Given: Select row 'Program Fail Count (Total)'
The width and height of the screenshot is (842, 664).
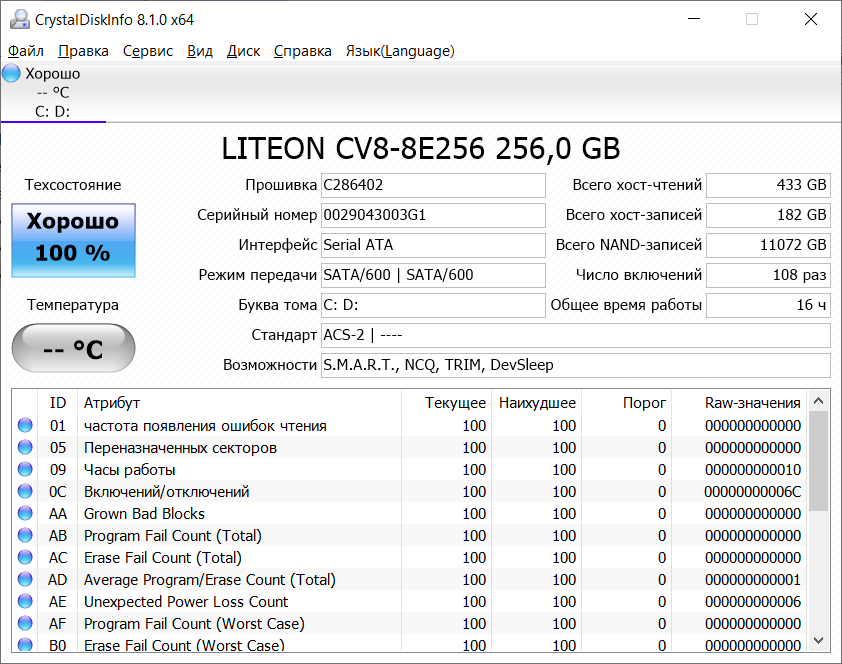Looking at the screenshot, I should (410, 536).
